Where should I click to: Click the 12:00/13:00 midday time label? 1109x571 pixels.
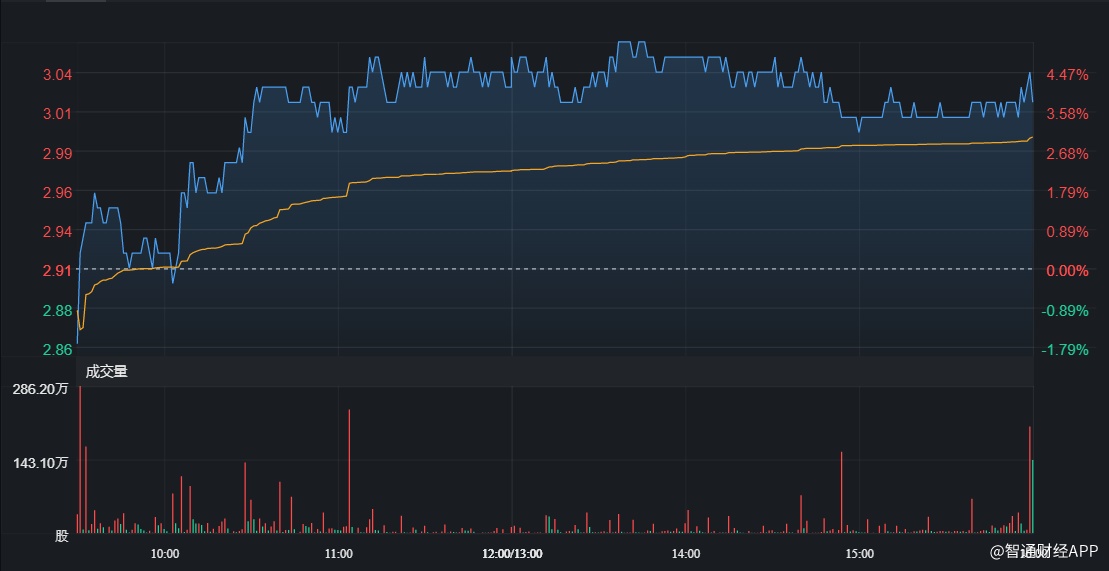(512, 553)
